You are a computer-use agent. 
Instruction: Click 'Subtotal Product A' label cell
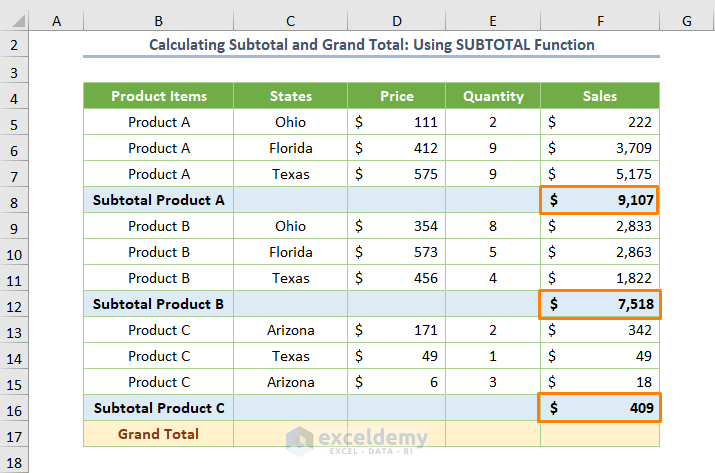(158, 200)
